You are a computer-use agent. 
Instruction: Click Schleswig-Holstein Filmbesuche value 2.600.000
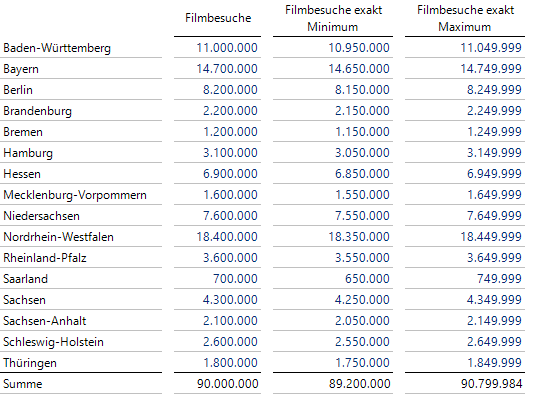point(230,342)
